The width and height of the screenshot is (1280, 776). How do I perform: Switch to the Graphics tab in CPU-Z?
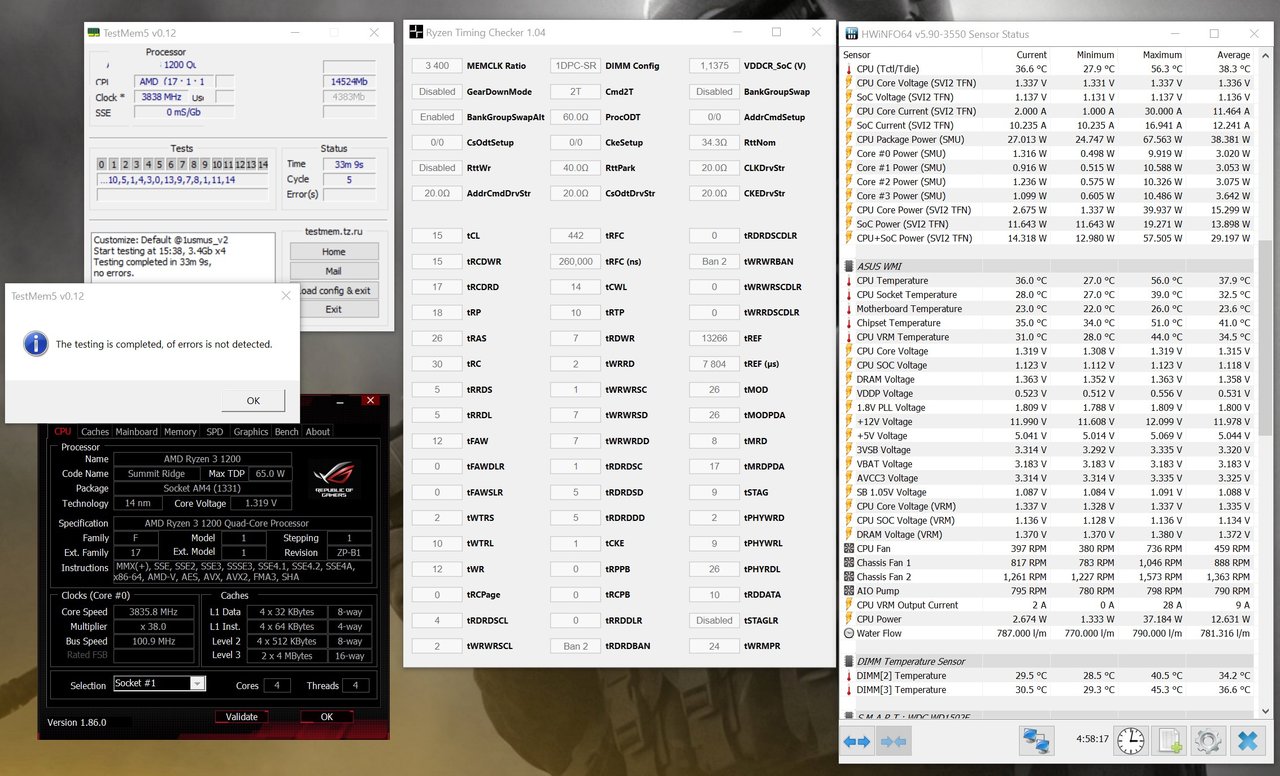[250, 432]
